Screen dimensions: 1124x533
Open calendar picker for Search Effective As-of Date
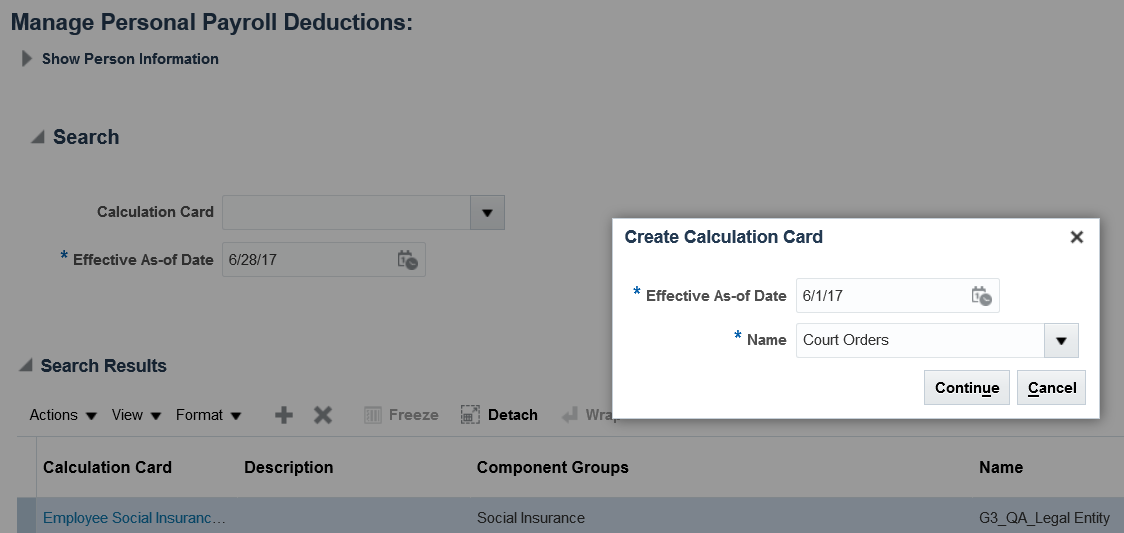tap(407, 260)
